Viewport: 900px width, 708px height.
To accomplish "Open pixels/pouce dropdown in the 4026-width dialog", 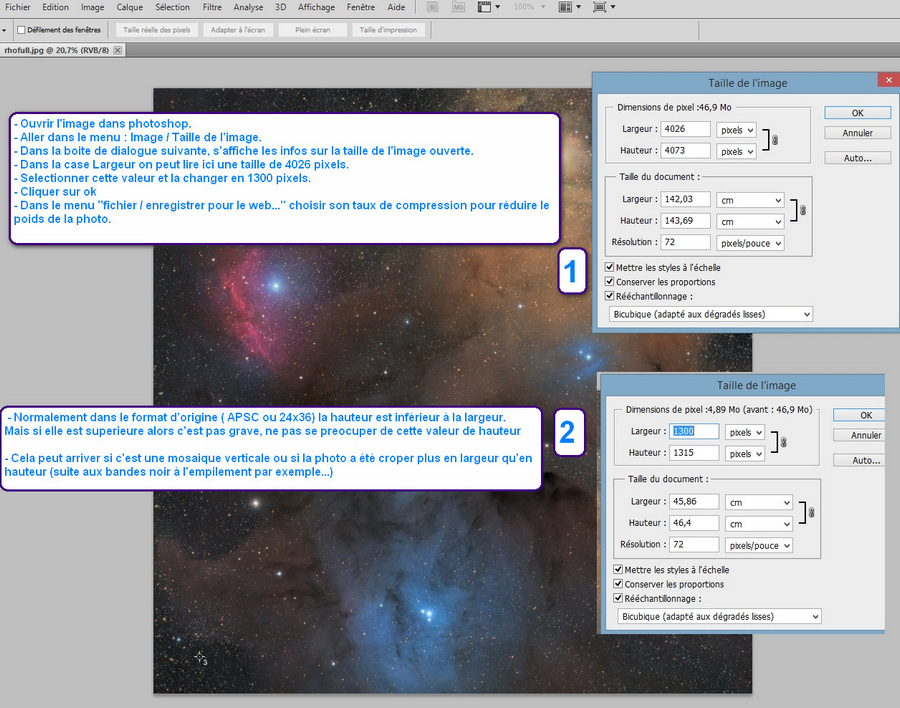I will [750, 243].
